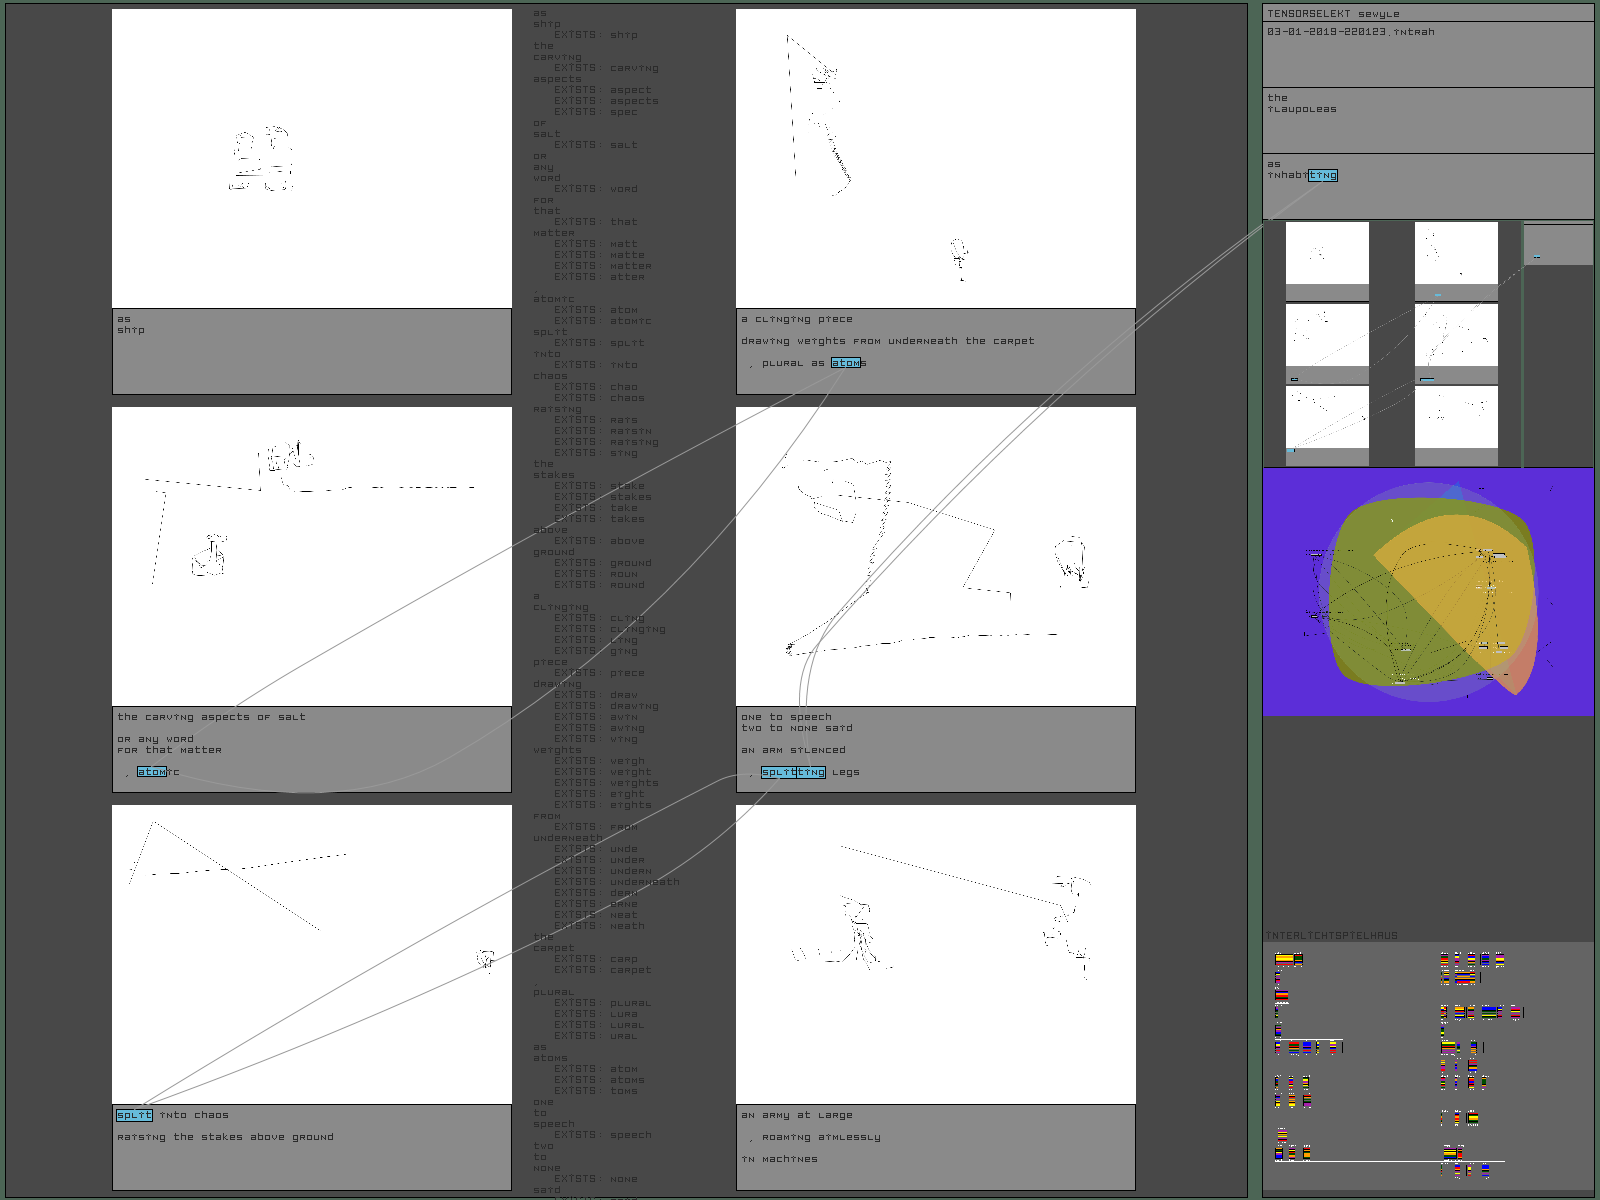Click the first thumbnail in the minimap grid

point(1326,254)
